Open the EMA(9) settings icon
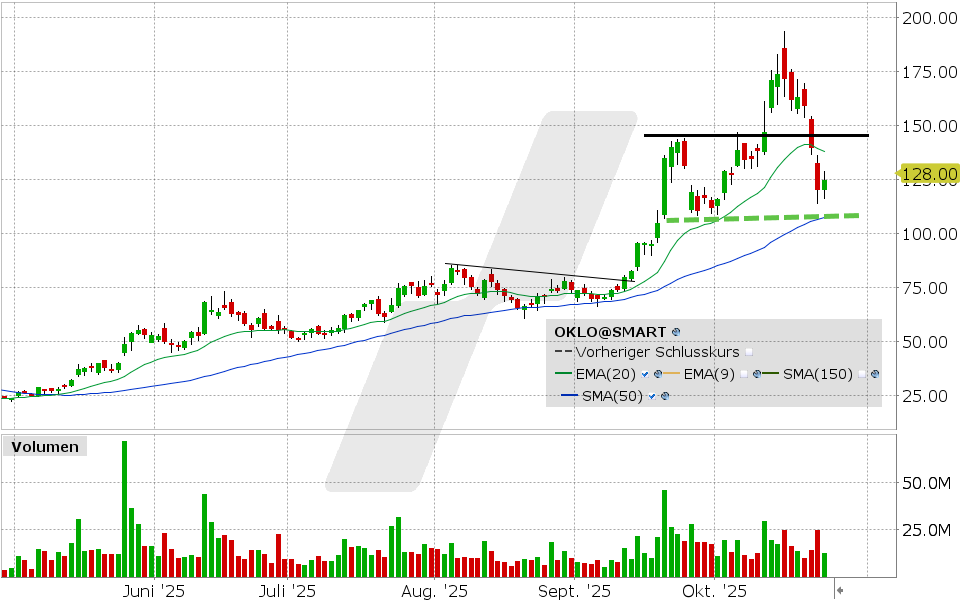 [758, 374]
